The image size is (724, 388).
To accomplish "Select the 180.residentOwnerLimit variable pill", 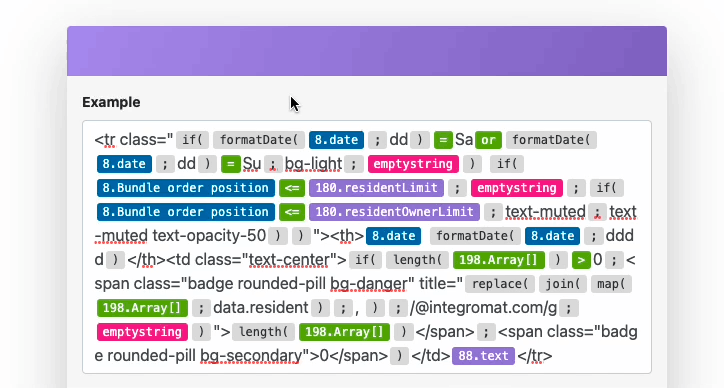I will tap(394, 212).
